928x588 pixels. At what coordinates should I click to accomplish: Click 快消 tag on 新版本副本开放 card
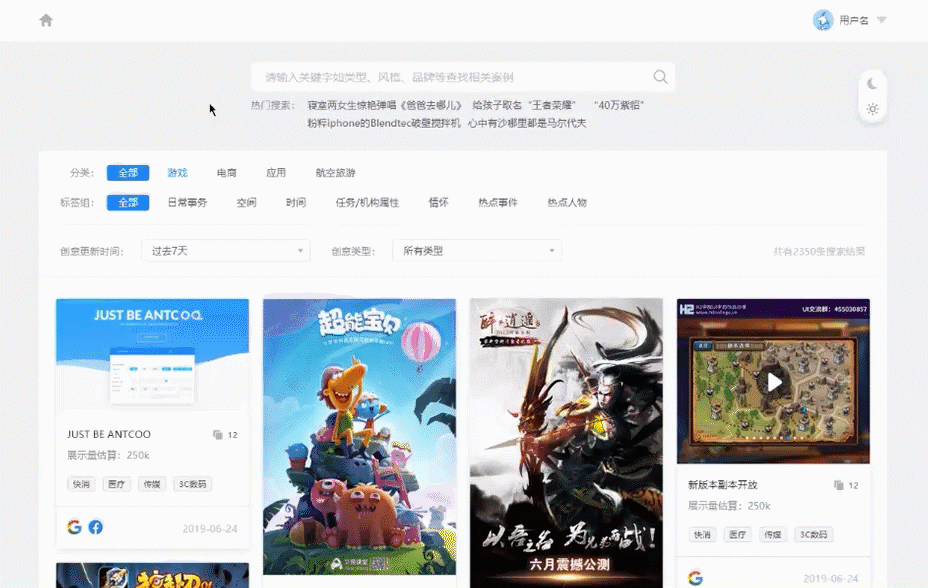click(702, 535)
